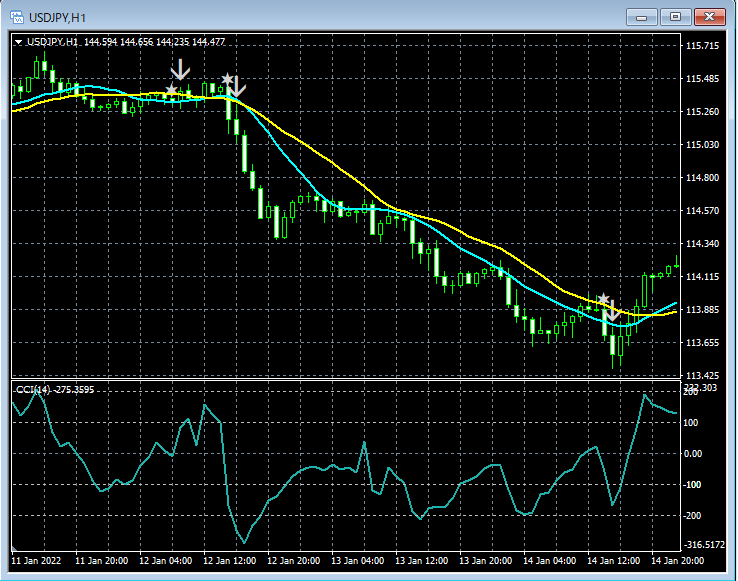This screenshot has height=581, width=738.
Task: Click the USDJPY,H1 window title text
Action: (x=57, y=18)
